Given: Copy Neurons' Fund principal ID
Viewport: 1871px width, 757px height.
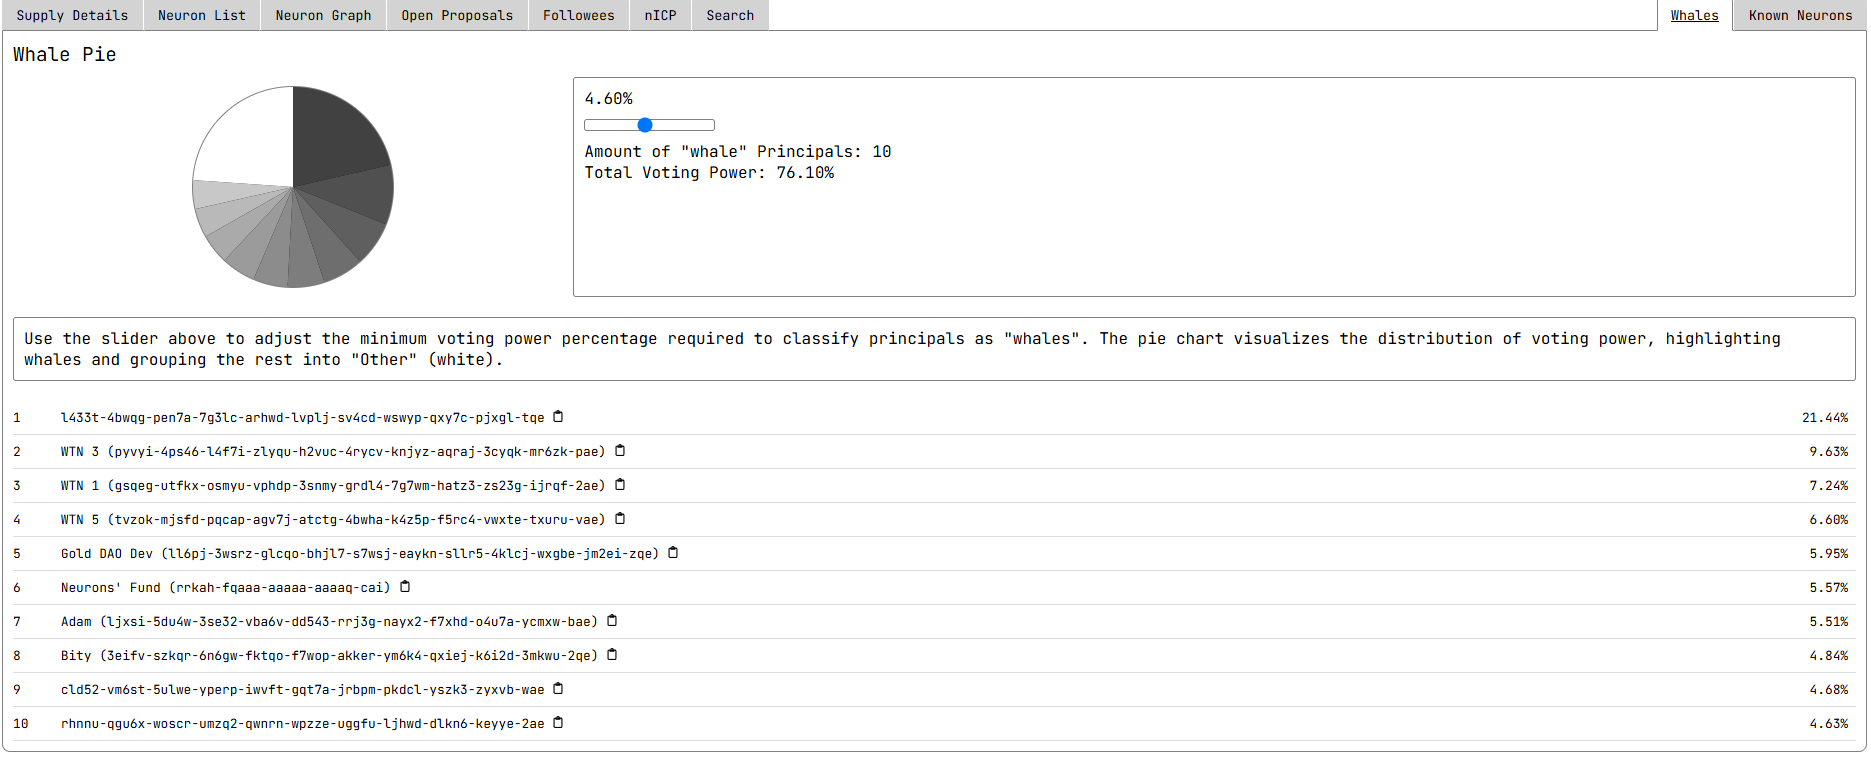Looking at the screenshot, I should click(x=405, y=587).
